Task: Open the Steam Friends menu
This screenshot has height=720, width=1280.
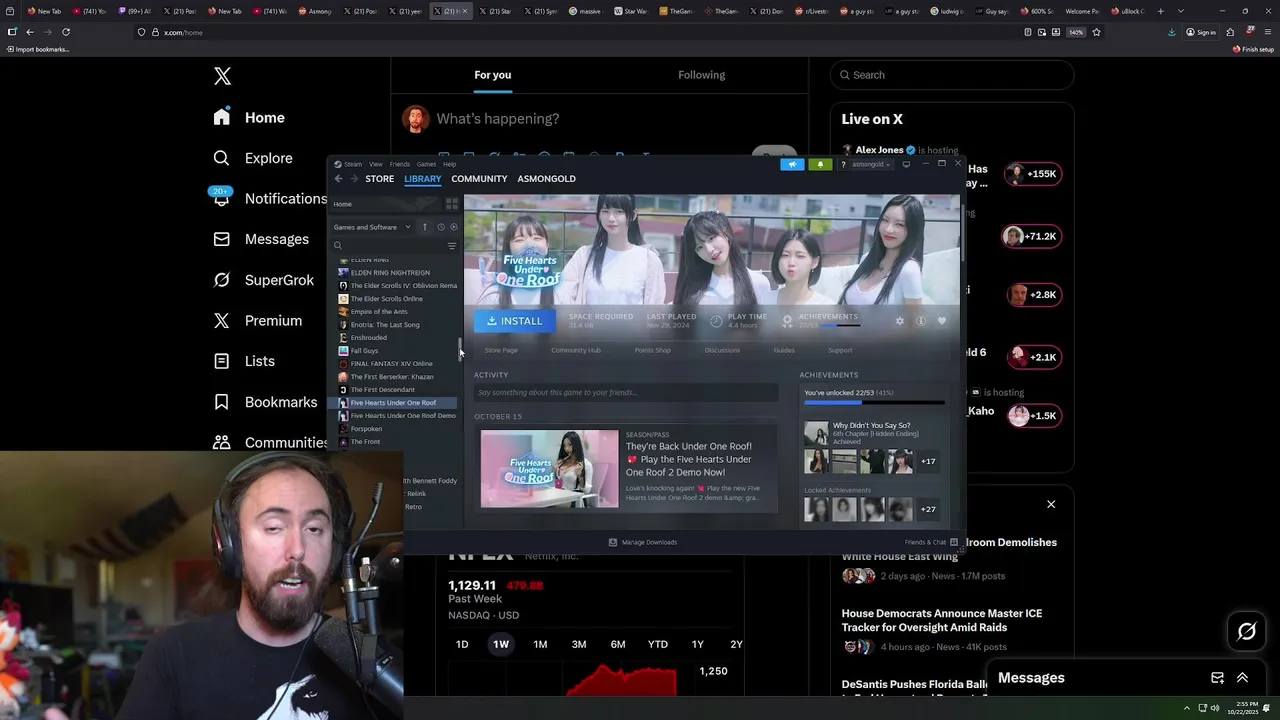Action: click(399, 164)
